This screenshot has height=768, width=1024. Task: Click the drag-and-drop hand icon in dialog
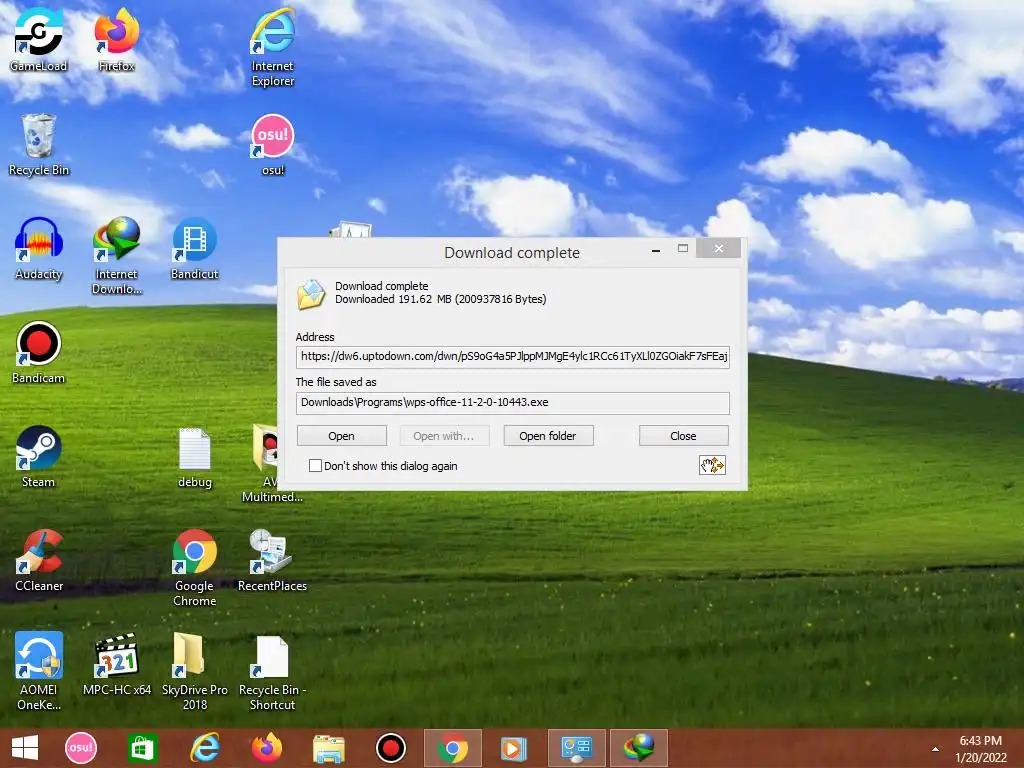pos(712,465)
